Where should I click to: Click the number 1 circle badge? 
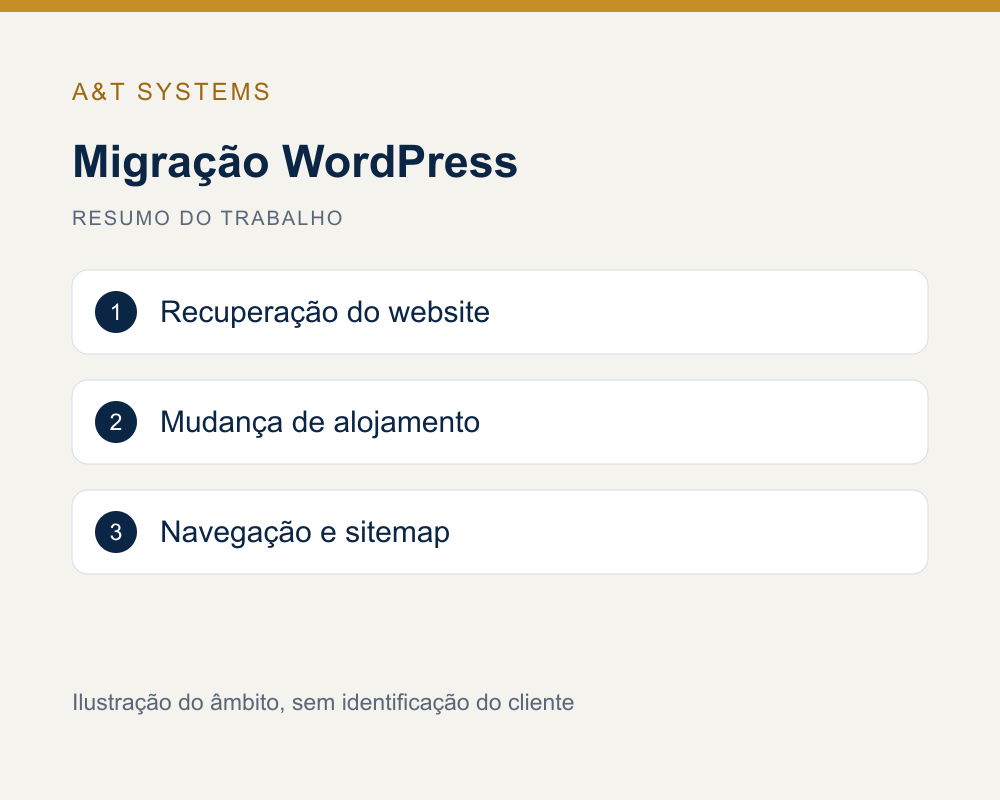click(x=116, y=312)
